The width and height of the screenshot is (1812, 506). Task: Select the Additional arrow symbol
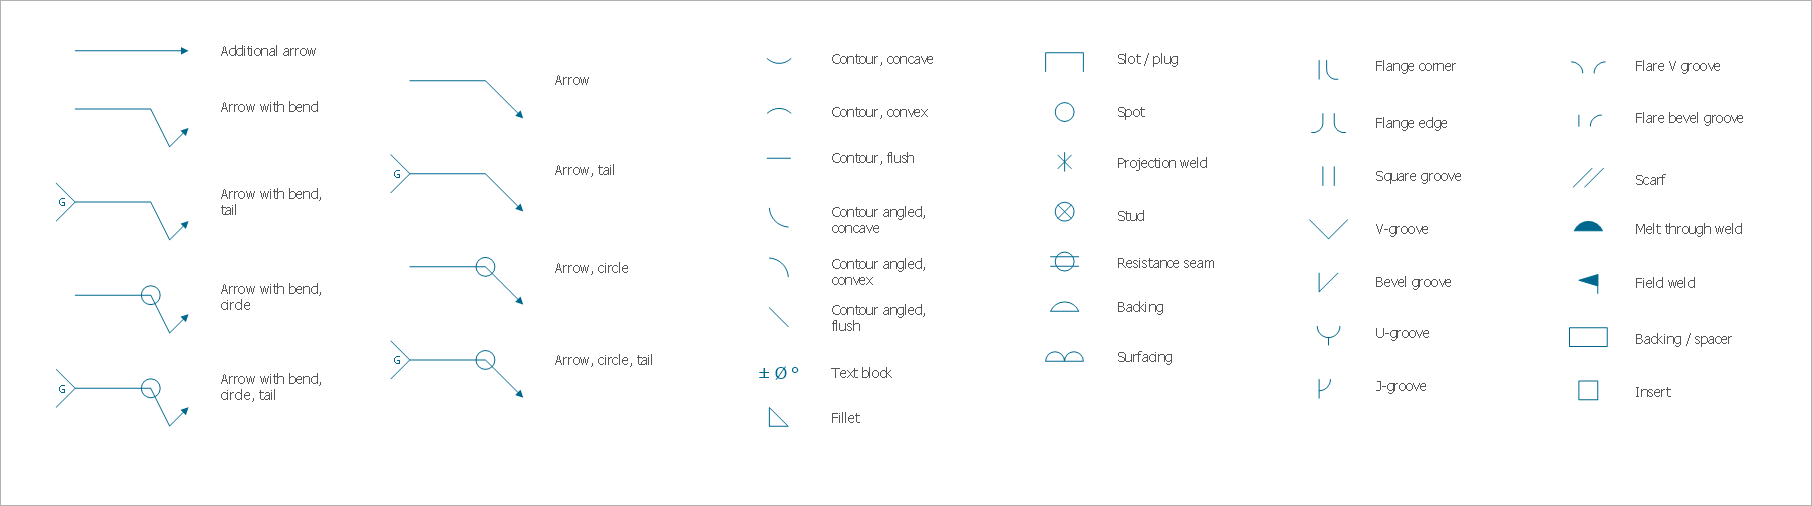[x=131, y=51]
